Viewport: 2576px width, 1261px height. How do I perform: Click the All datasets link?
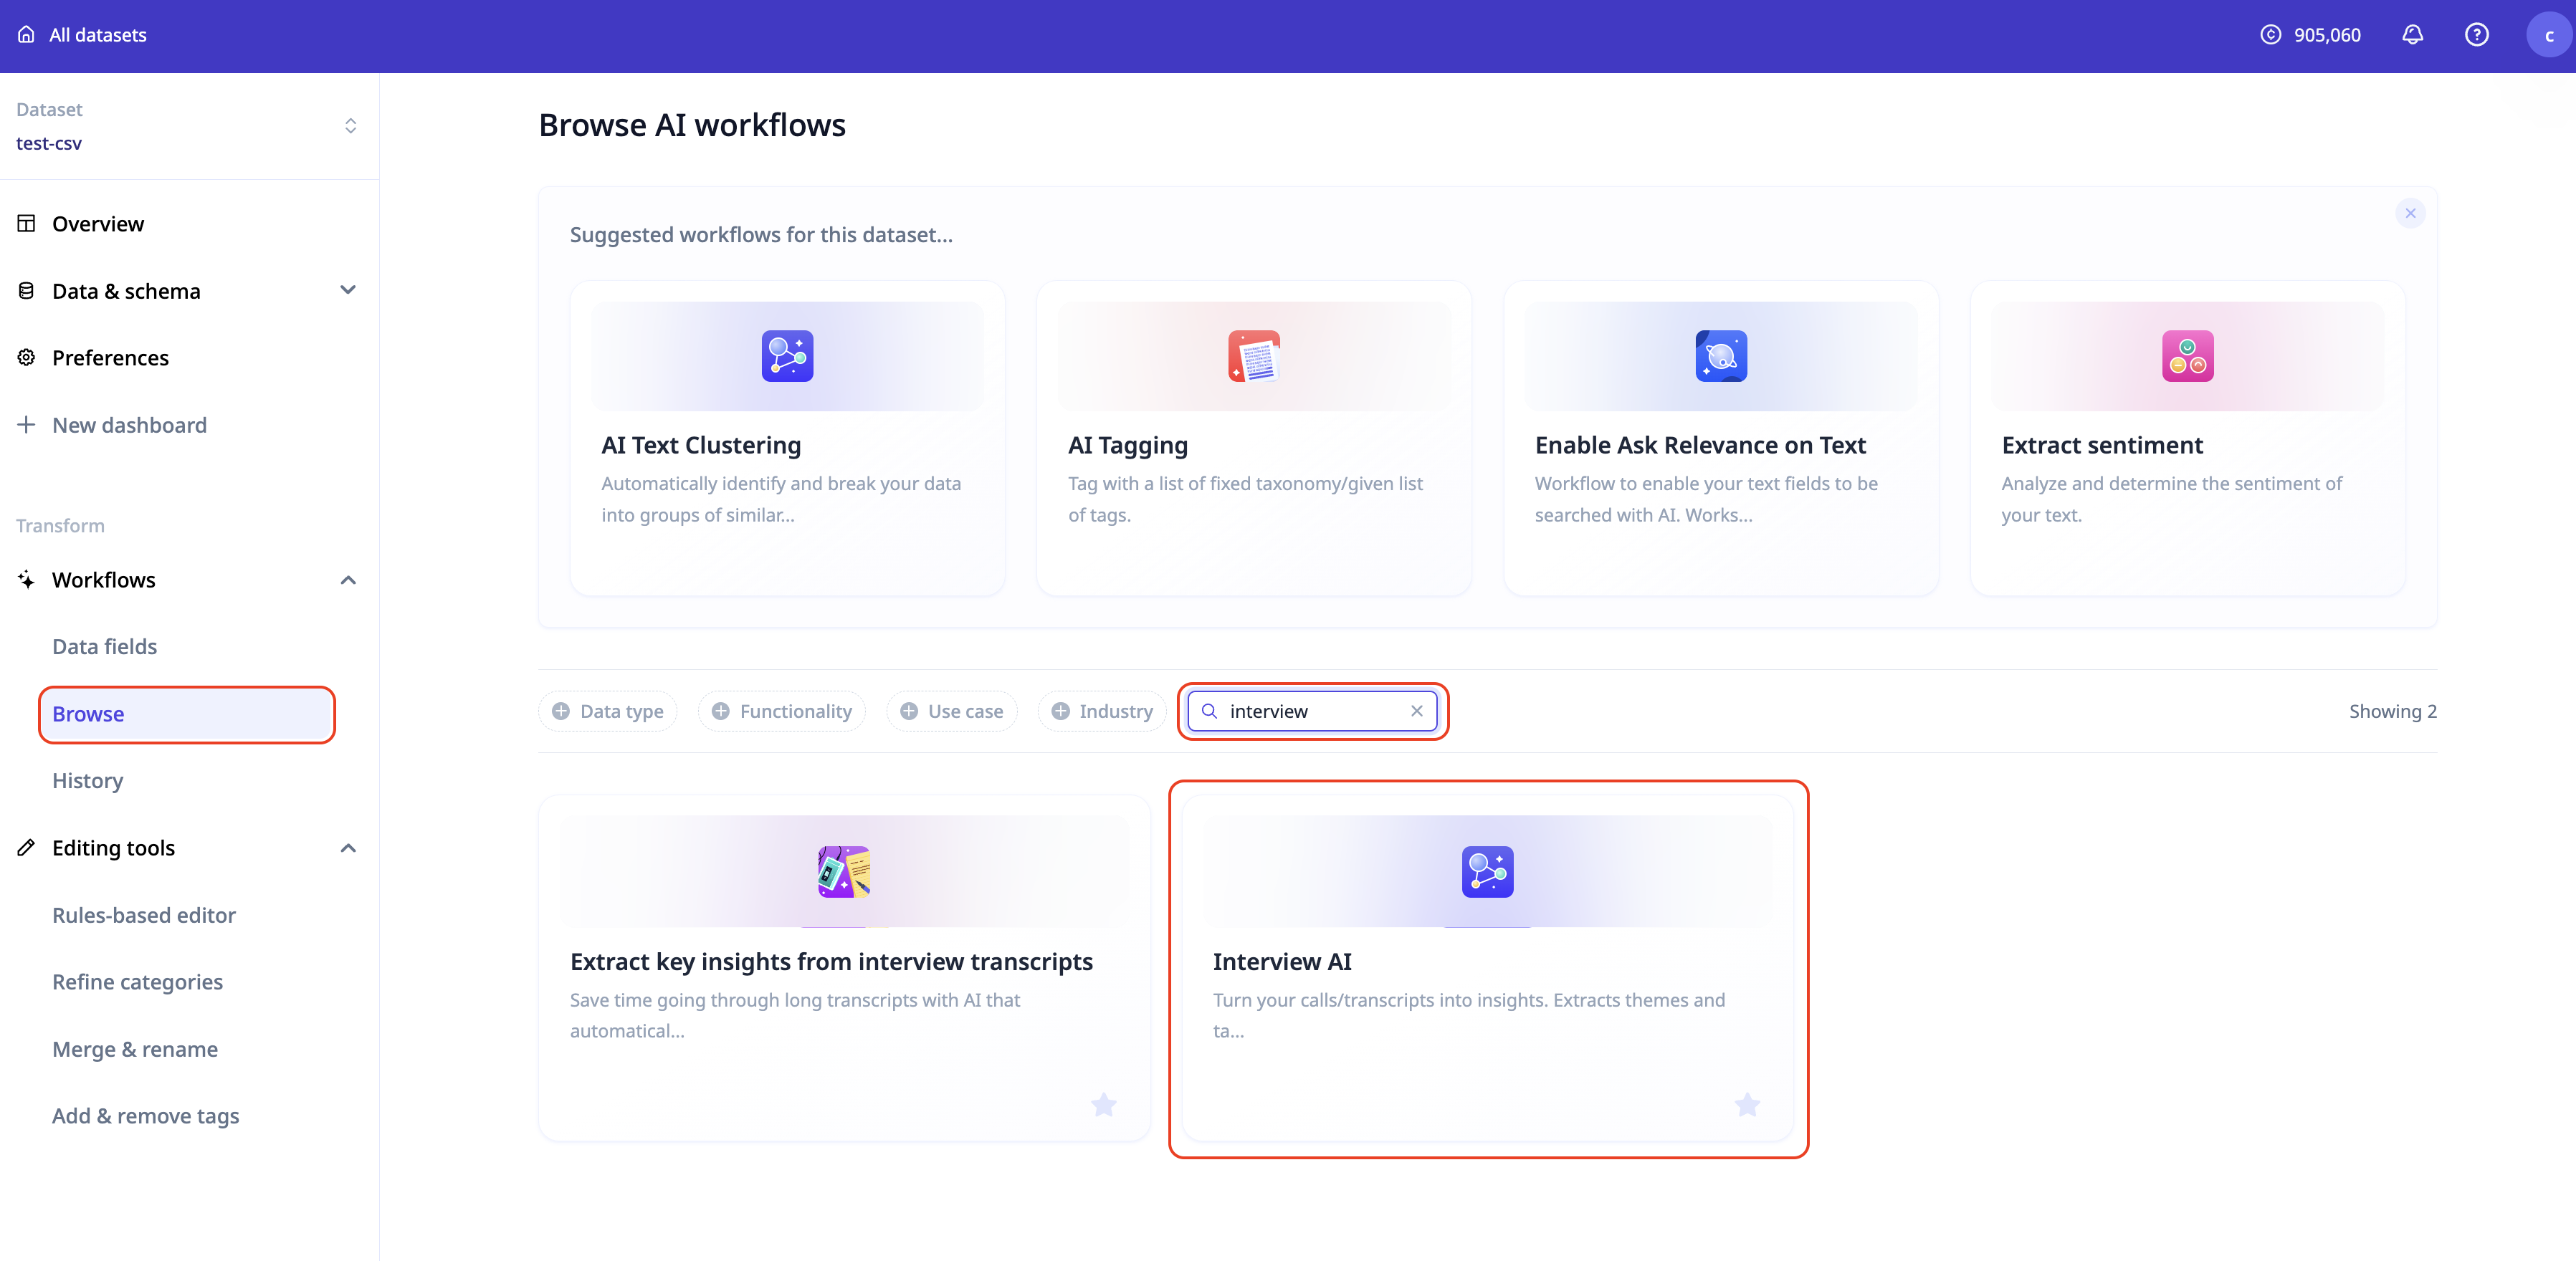click(x=97, y=35)
